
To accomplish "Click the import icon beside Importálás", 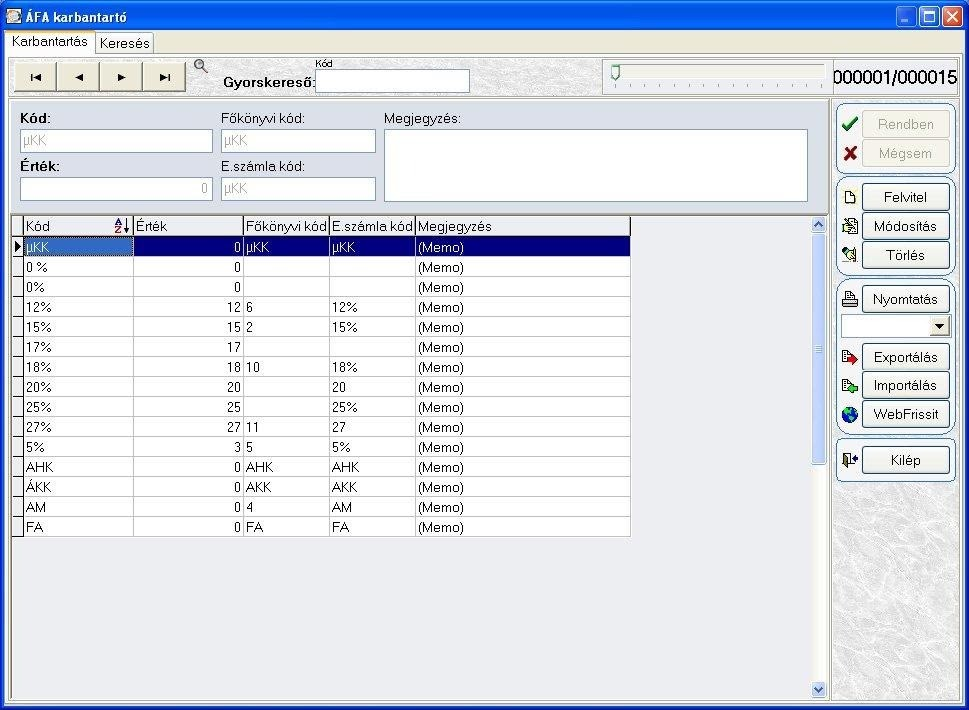I will click(x=850, y=386).
